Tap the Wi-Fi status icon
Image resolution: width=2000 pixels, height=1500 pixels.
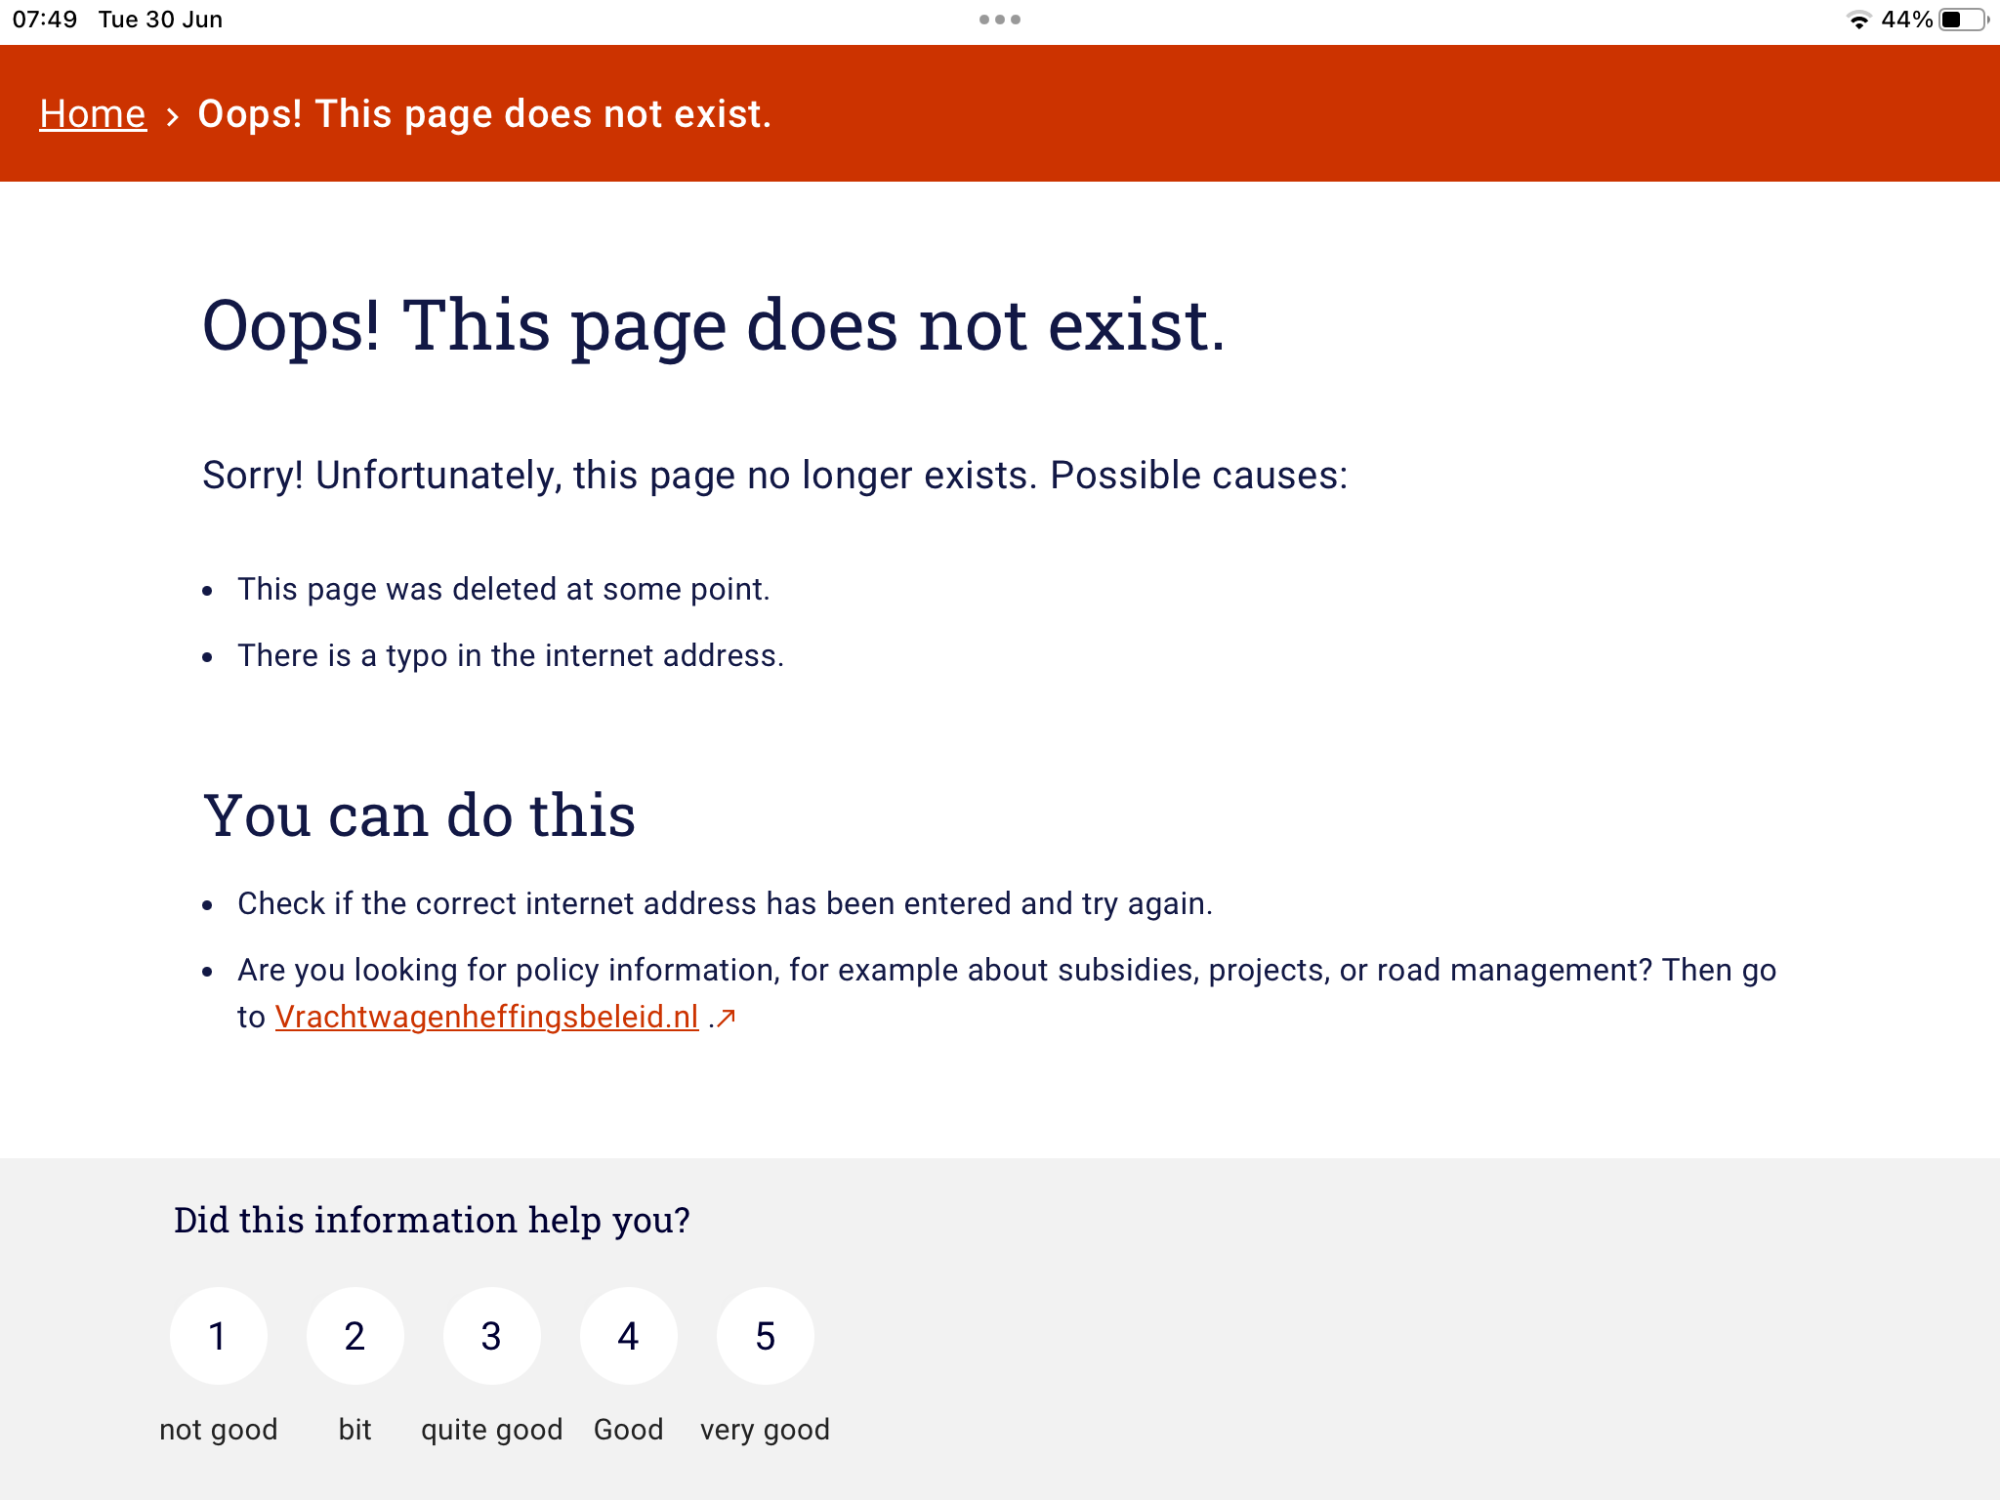1858,20
